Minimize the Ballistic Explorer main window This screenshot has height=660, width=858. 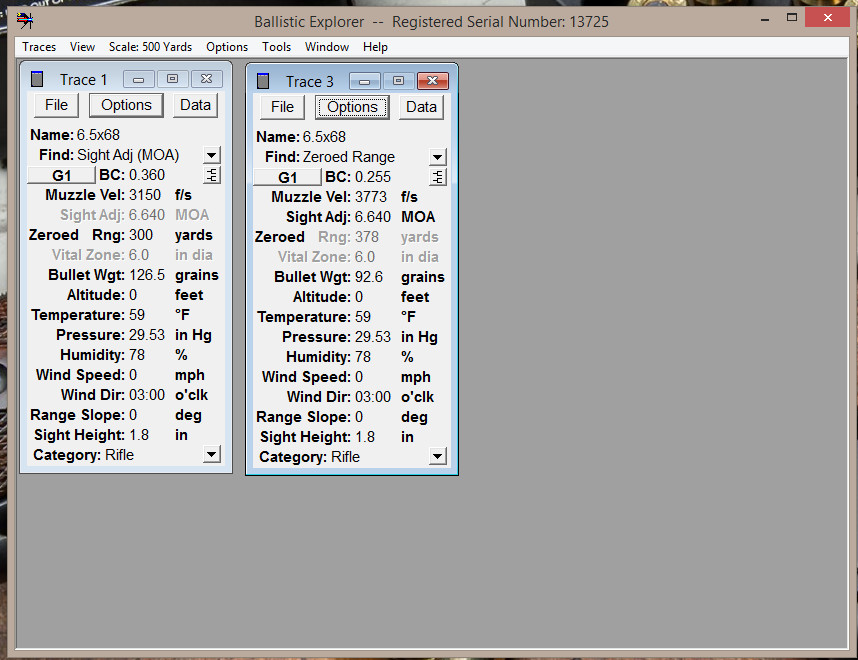click(765, 19)
